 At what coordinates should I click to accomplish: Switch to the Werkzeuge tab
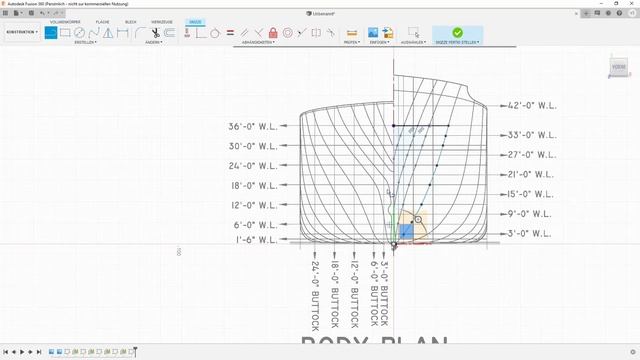[x=162, y=22]
